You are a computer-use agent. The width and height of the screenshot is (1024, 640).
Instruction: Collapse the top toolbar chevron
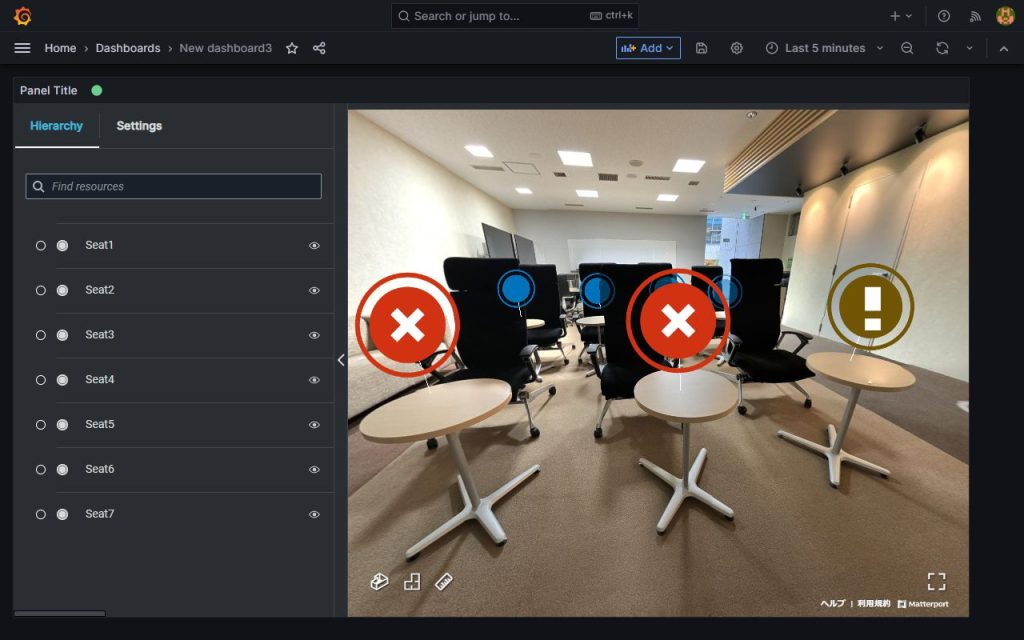pos(1004,48)
